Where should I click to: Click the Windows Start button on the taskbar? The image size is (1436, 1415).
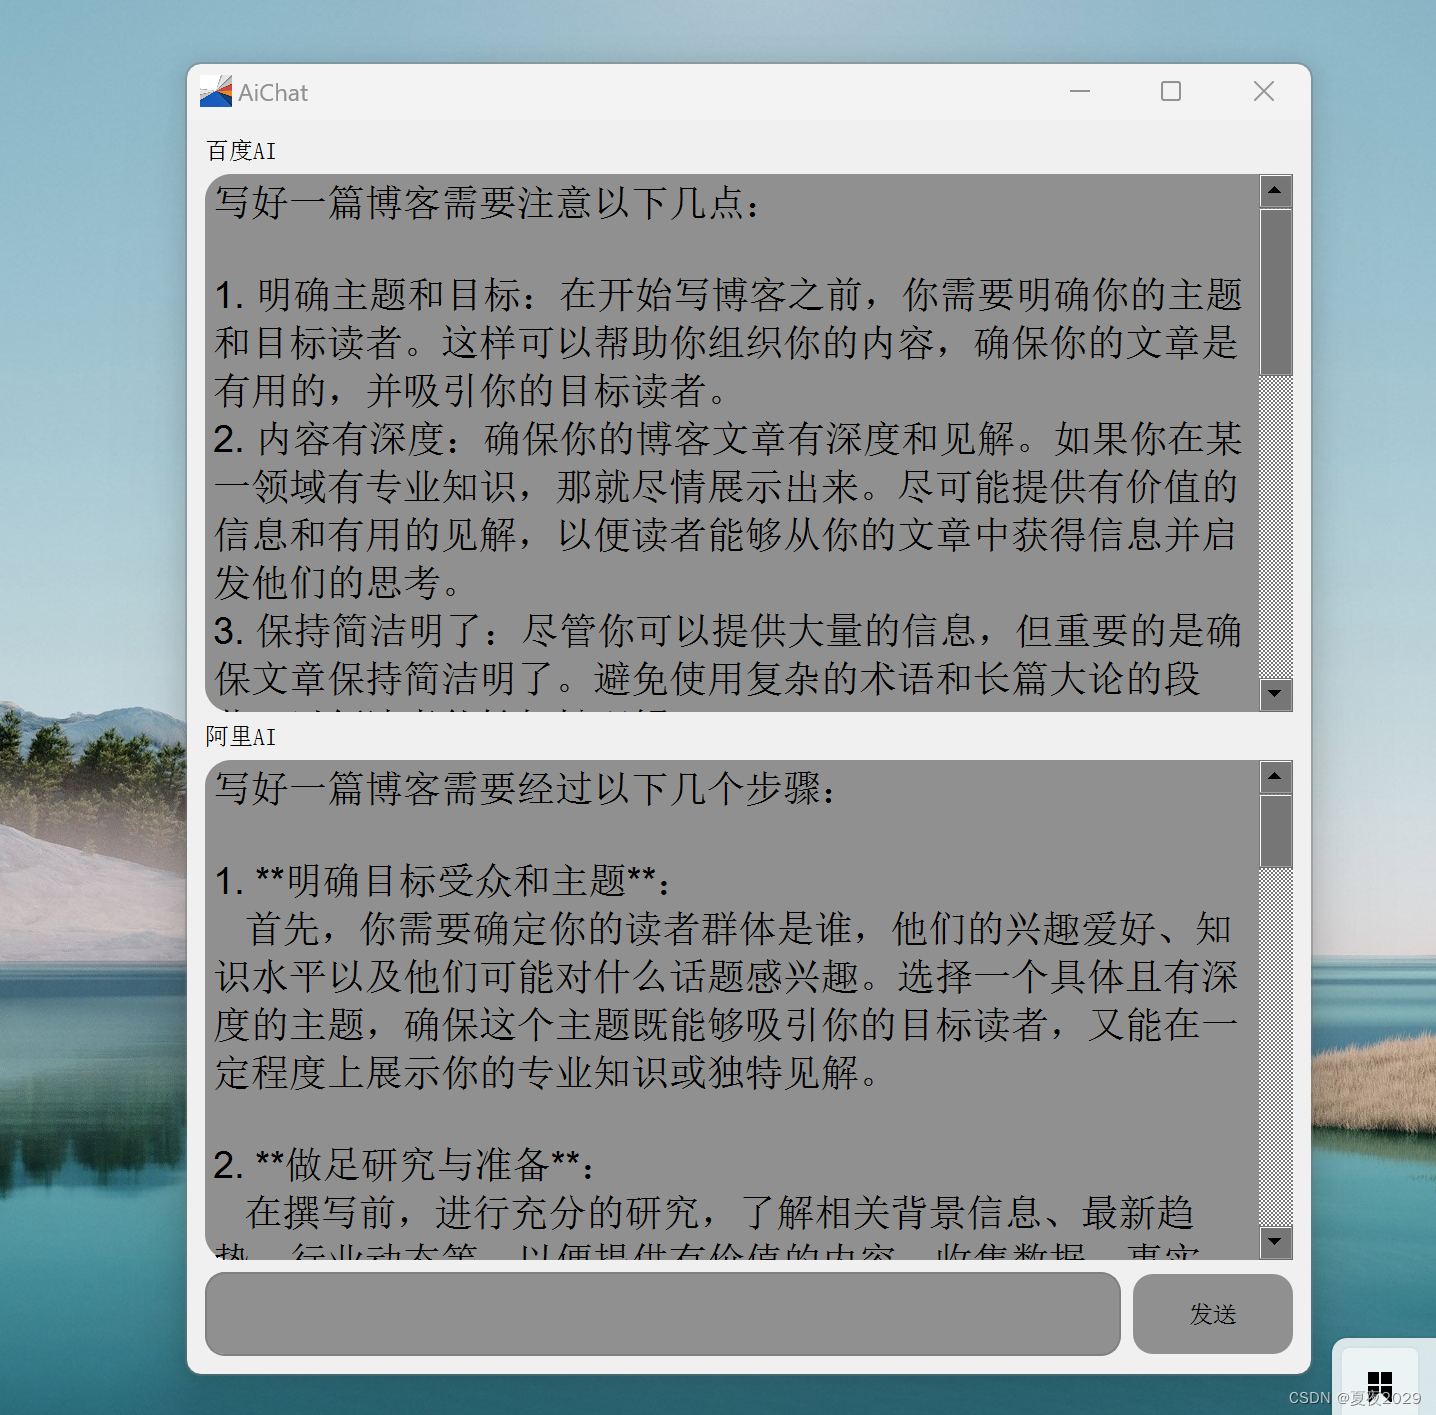point(1380,1382)
